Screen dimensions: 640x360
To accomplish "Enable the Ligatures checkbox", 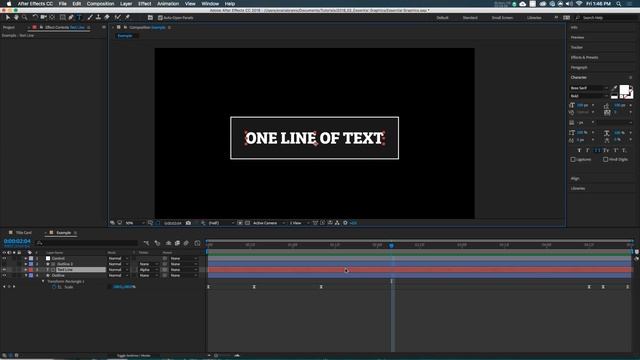I will tap(573, 160).
